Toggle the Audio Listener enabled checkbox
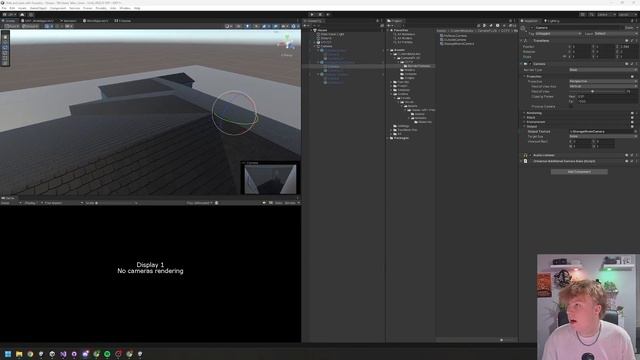640x360 pixels. click(530, 155)
